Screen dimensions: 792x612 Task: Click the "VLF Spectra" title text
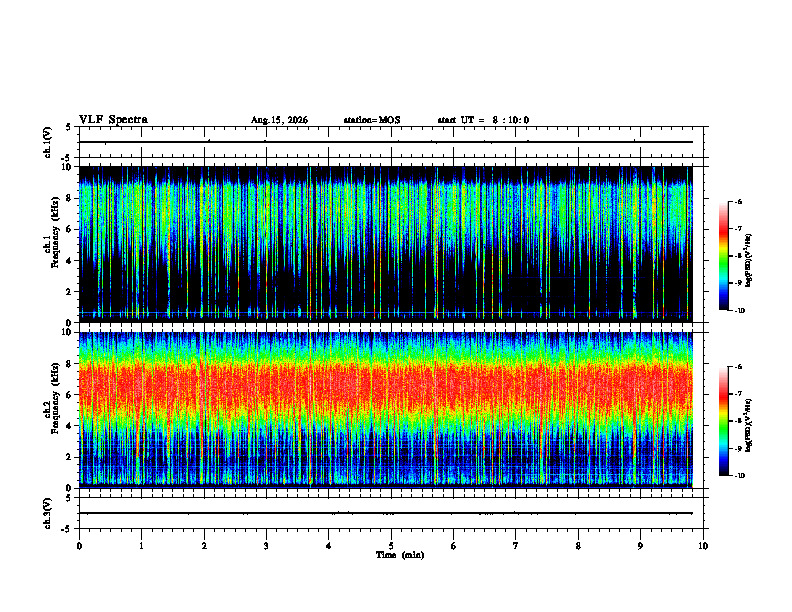pos(113,120)
